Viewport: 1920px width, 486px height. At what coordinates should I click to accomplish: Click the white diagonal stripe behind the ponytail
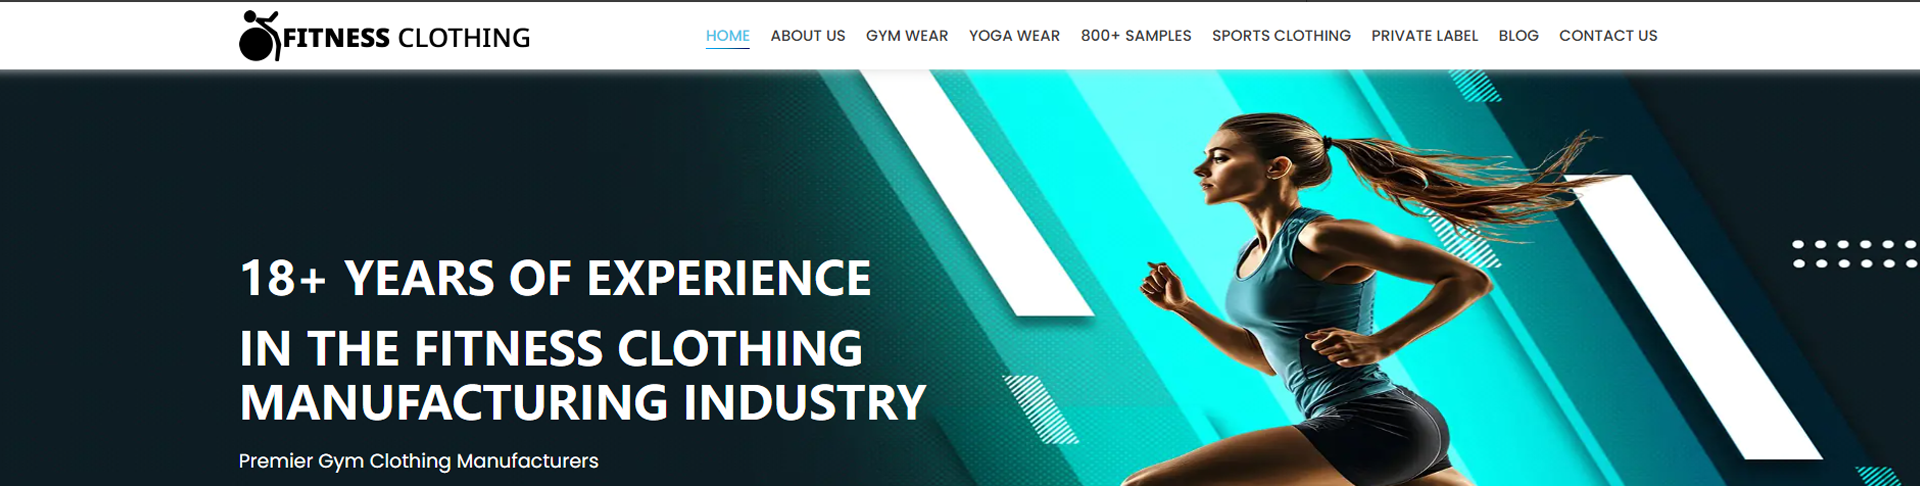pyautogui.click(x=1690, y=317)
